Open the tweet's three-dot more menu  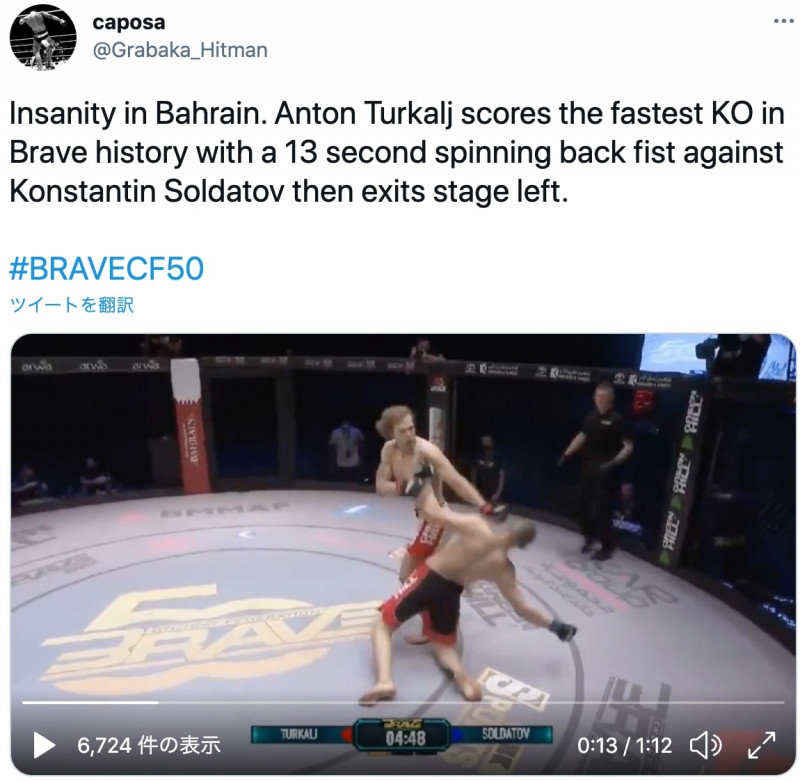coord(783,21)
